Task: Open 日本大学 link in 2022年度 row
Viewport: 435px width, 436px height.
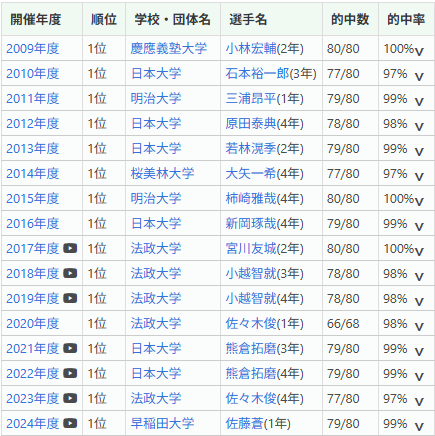Action: pyautogui.click(x=156, y=374)
